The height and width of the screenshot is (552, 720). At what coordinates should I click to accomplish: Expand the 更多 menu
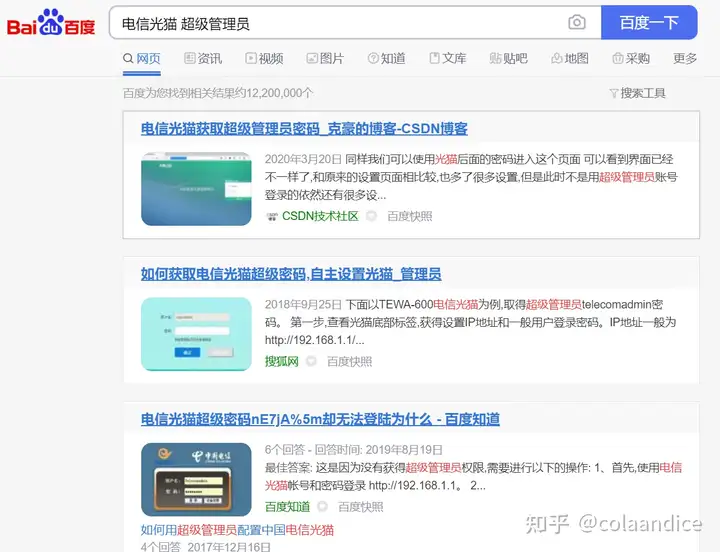pyautogui.click(x=685, y=59)
